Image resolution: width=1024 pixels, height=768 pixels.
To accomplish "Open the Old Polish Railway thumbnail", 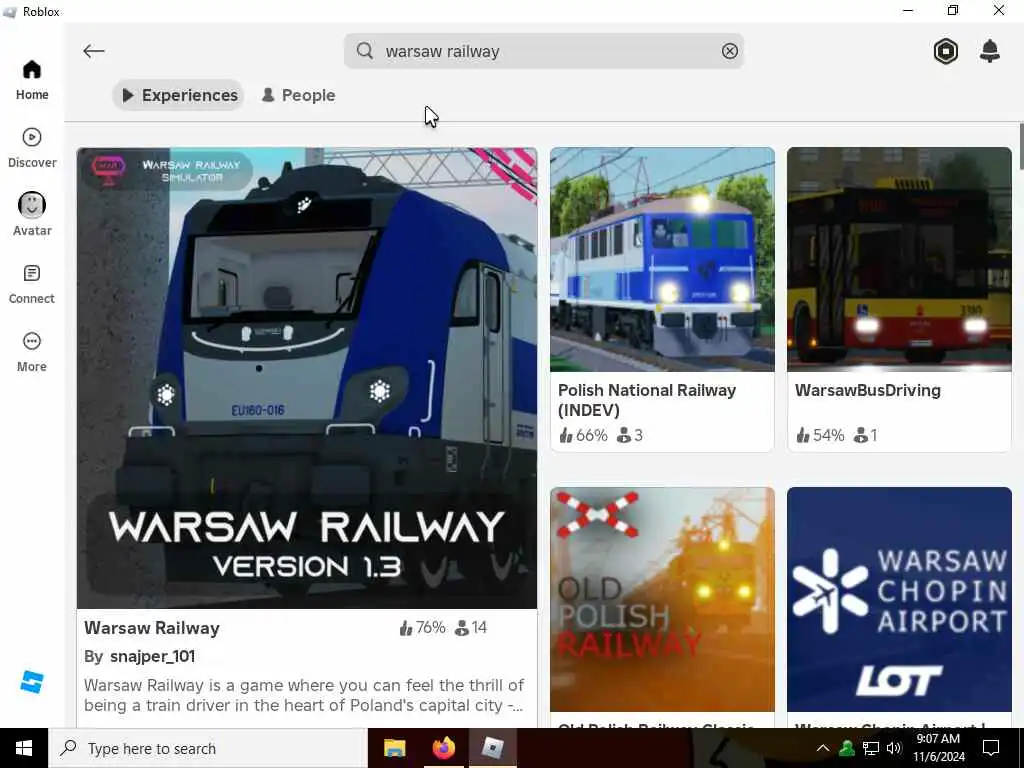I will tap(662, 600).
